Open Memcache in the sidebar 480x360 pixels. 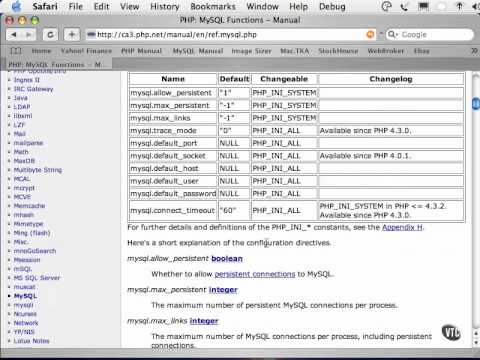pyautogui.click(x=29, y=206)
